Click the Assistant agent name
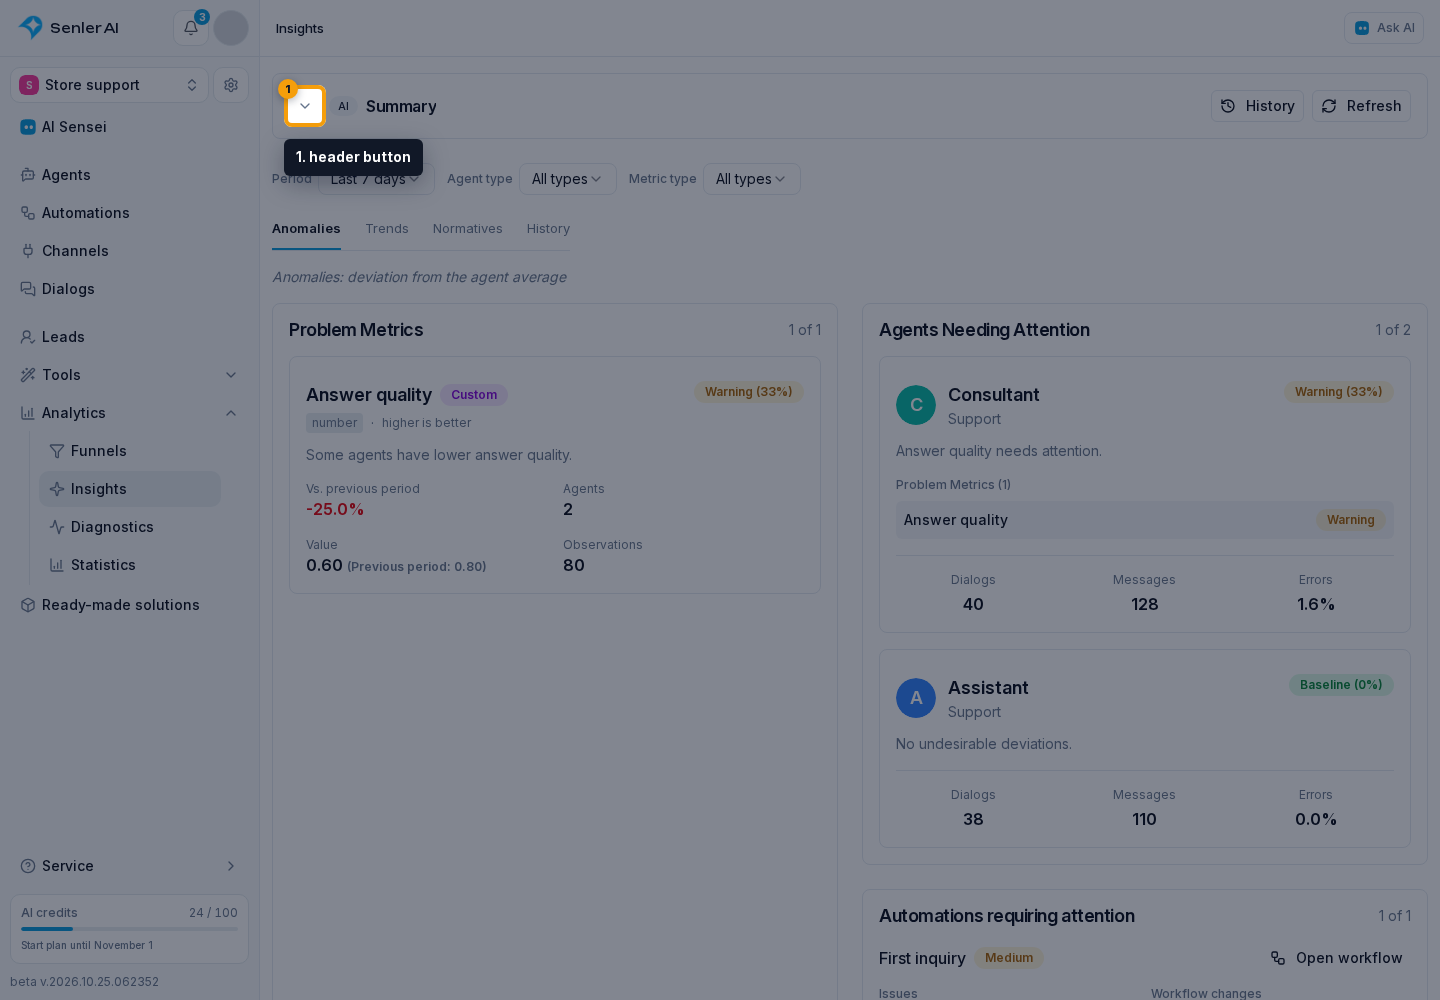Viewport: 1440px width, 1000px height. coord(988,688)
